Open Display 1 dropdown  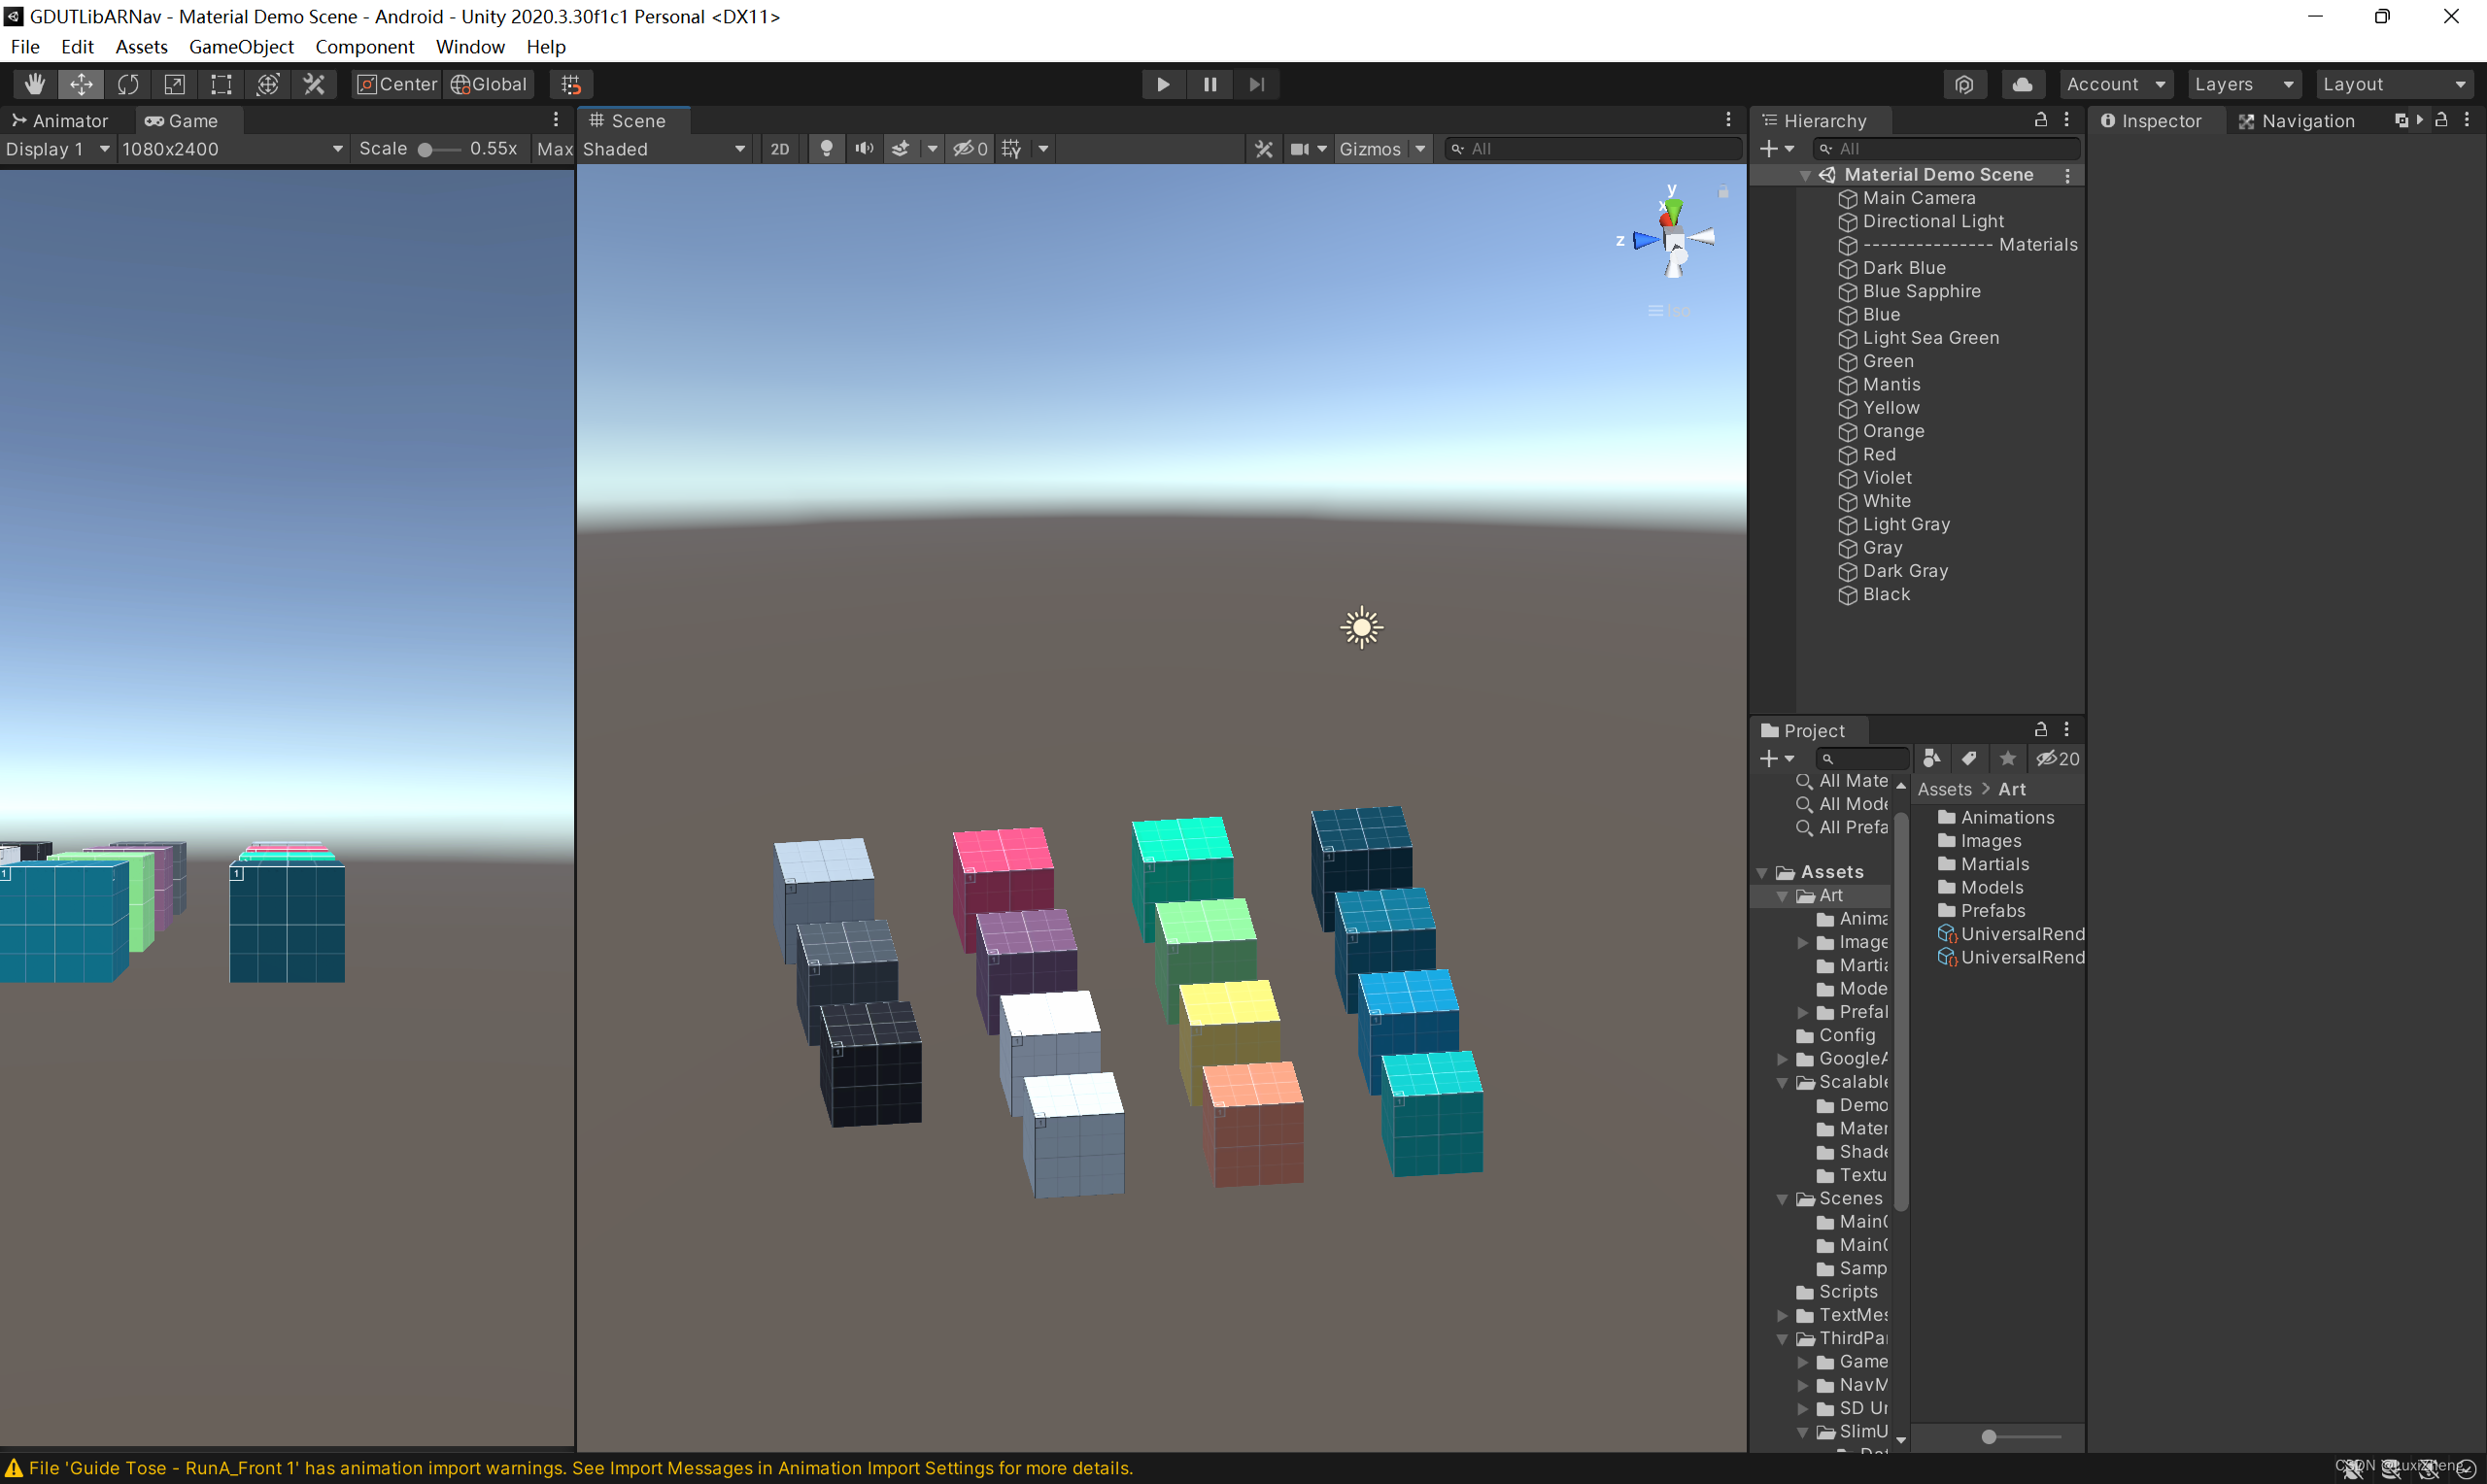pos(57,149)
